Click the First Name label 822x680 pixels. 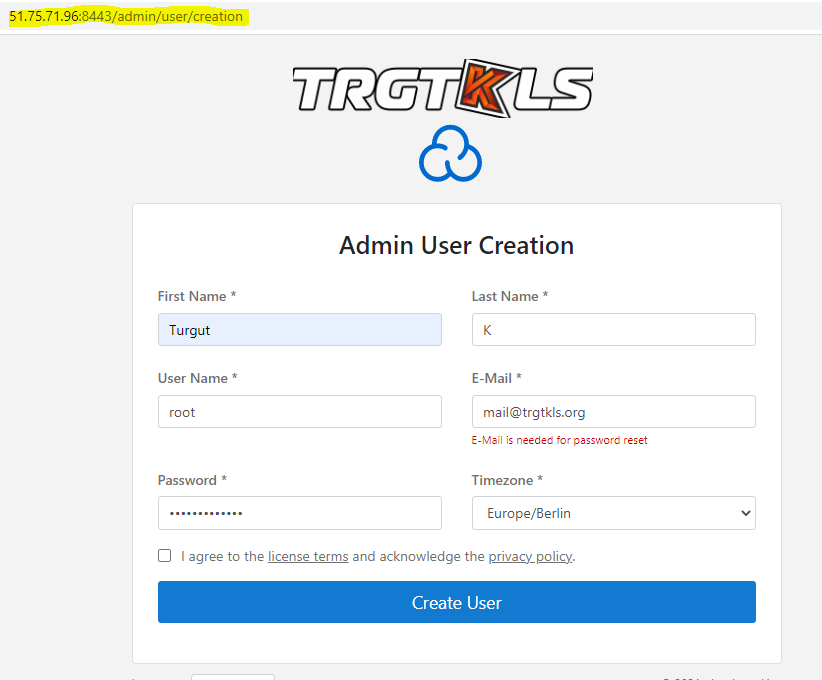point(197,296)
